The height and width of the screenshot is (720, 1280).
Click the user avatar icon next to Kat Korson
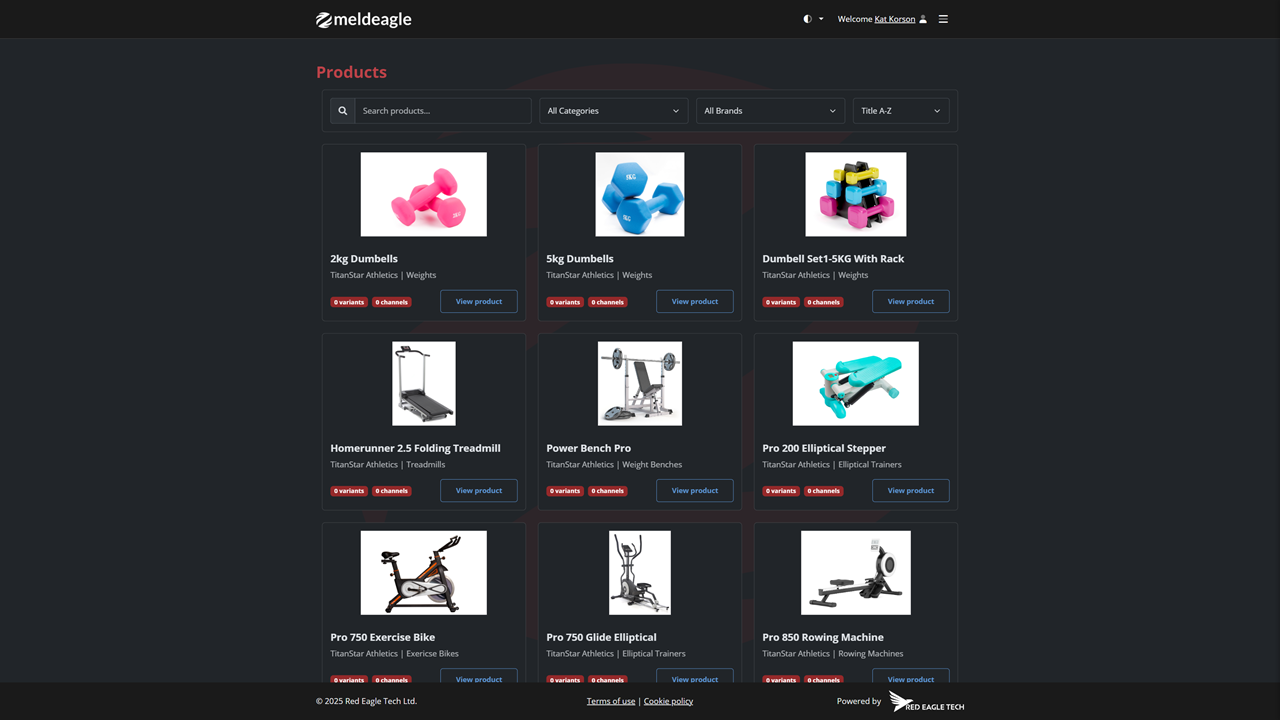click(921, 18)
